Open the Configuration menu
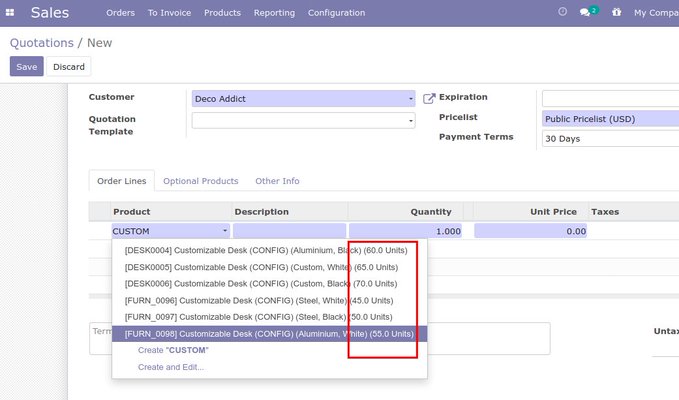The height and width of the screenshot is (400, 679). (x=336, y=13)
